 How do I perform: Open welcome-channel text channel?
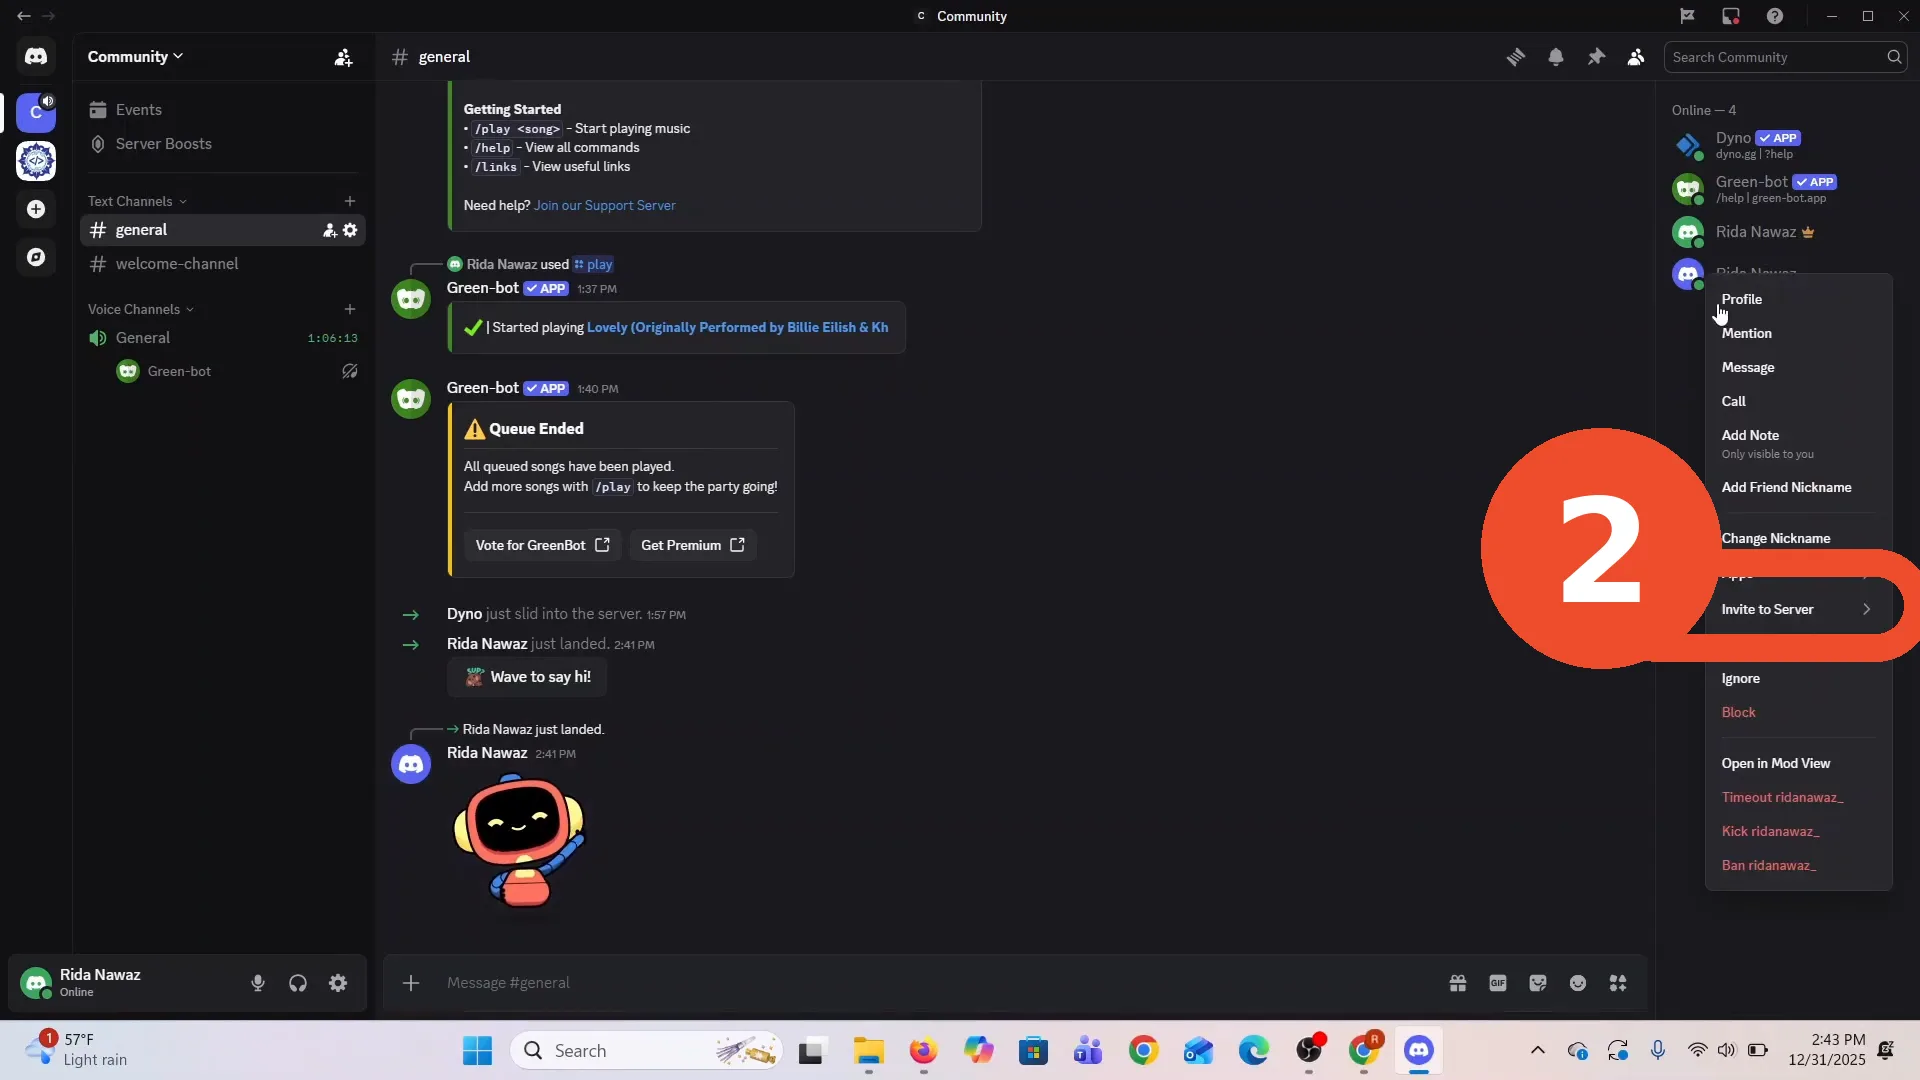coord(222,264)
